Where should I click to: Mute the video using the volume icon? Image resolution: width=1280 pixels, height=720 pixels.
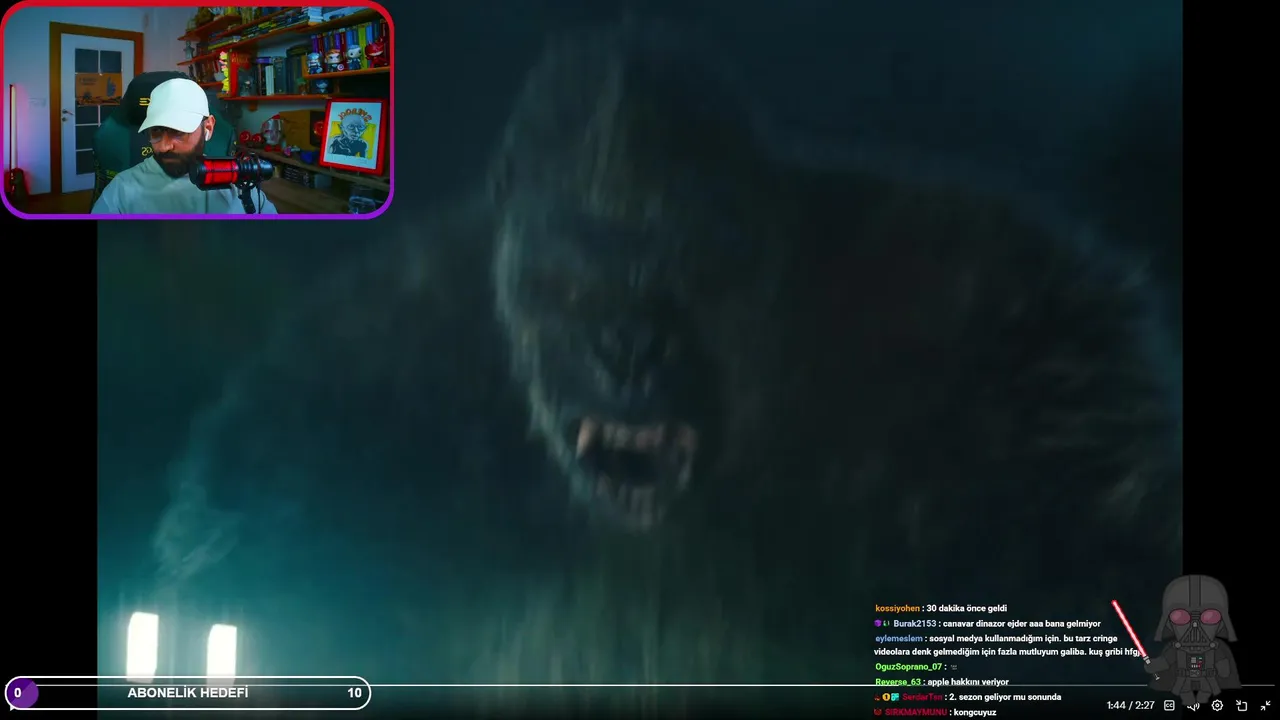[1193, 706]
